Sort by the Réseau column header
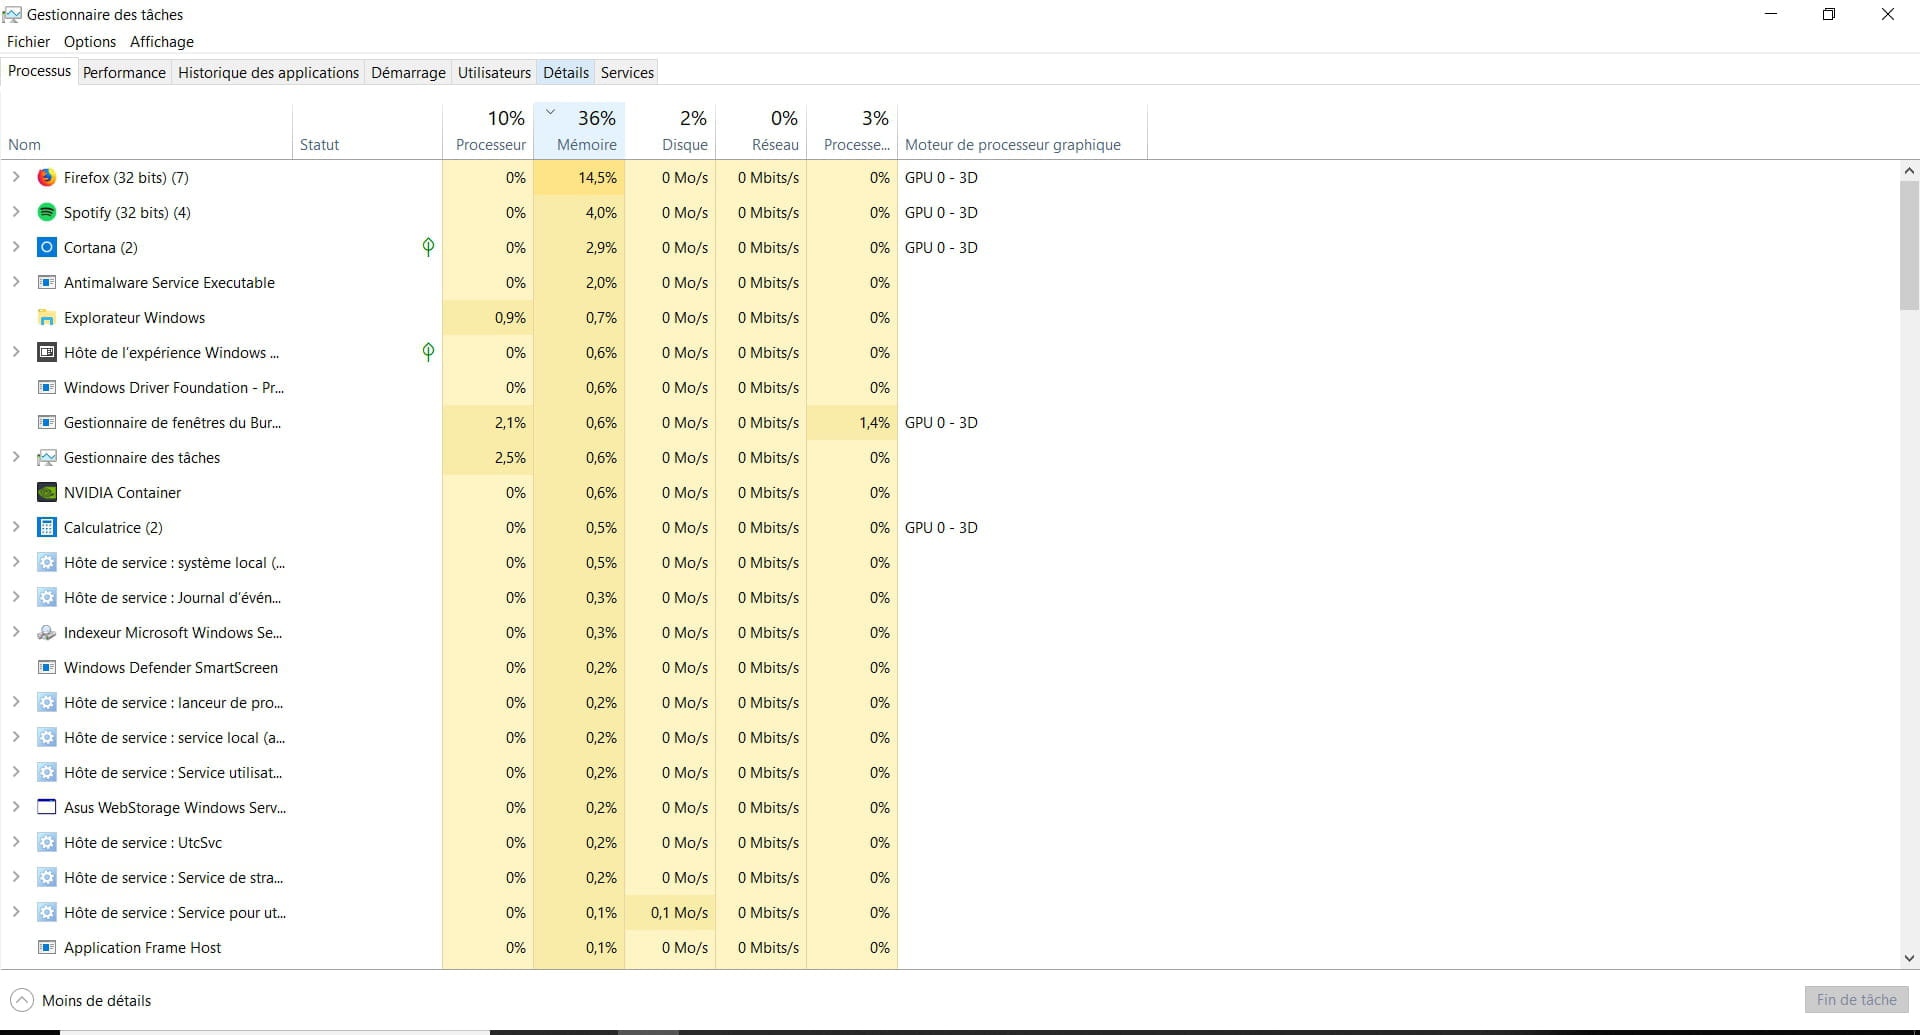 762,131
